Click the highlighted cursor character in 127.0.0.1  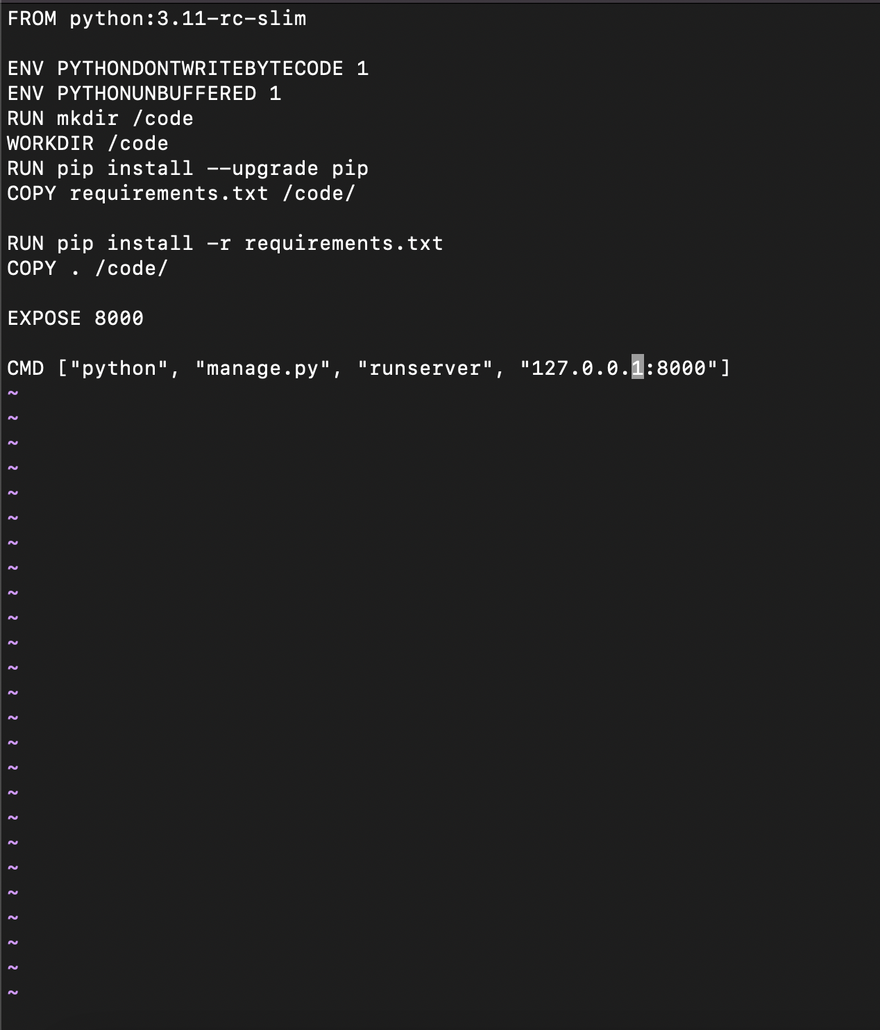pos(638,368)
